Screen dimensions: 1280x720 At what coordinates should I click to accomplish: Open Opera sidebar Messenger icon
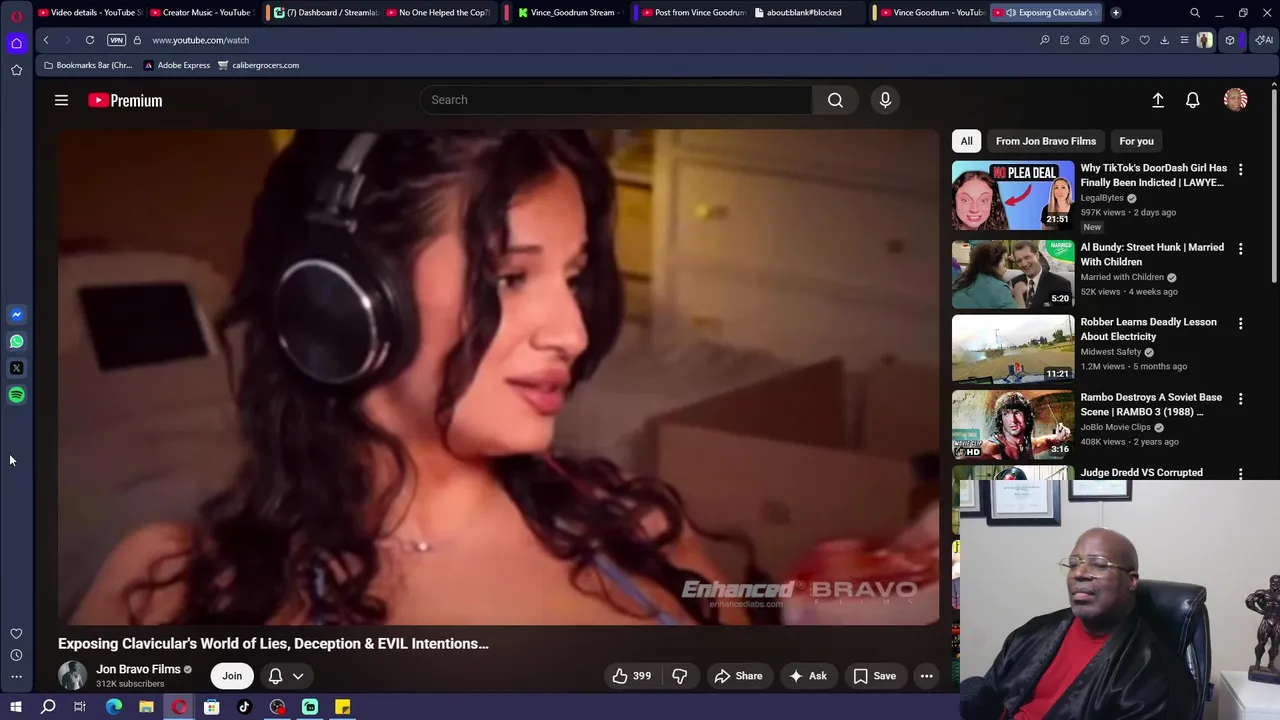point(16,314)
